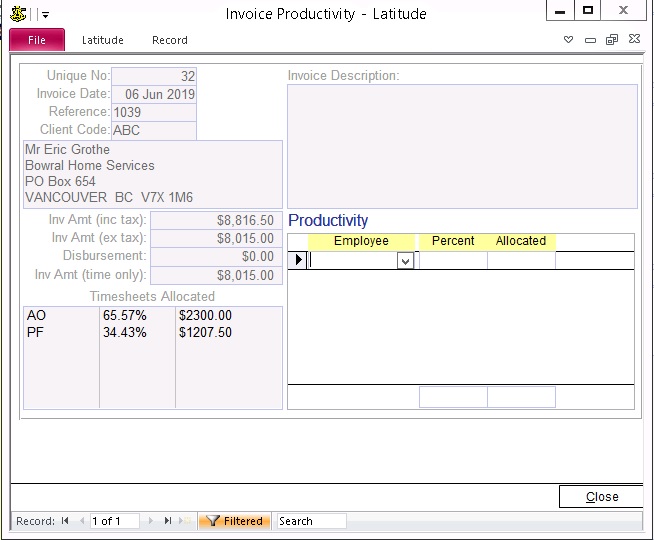Toggle the Filtered button in record bar
The height and width of the screenshot is (540, 654).
point(234,521)
